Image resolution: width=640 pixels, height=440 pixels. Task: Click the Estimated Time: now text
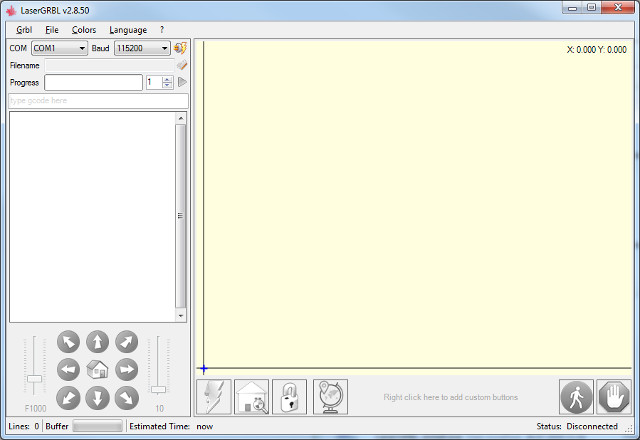coord(171,427)
